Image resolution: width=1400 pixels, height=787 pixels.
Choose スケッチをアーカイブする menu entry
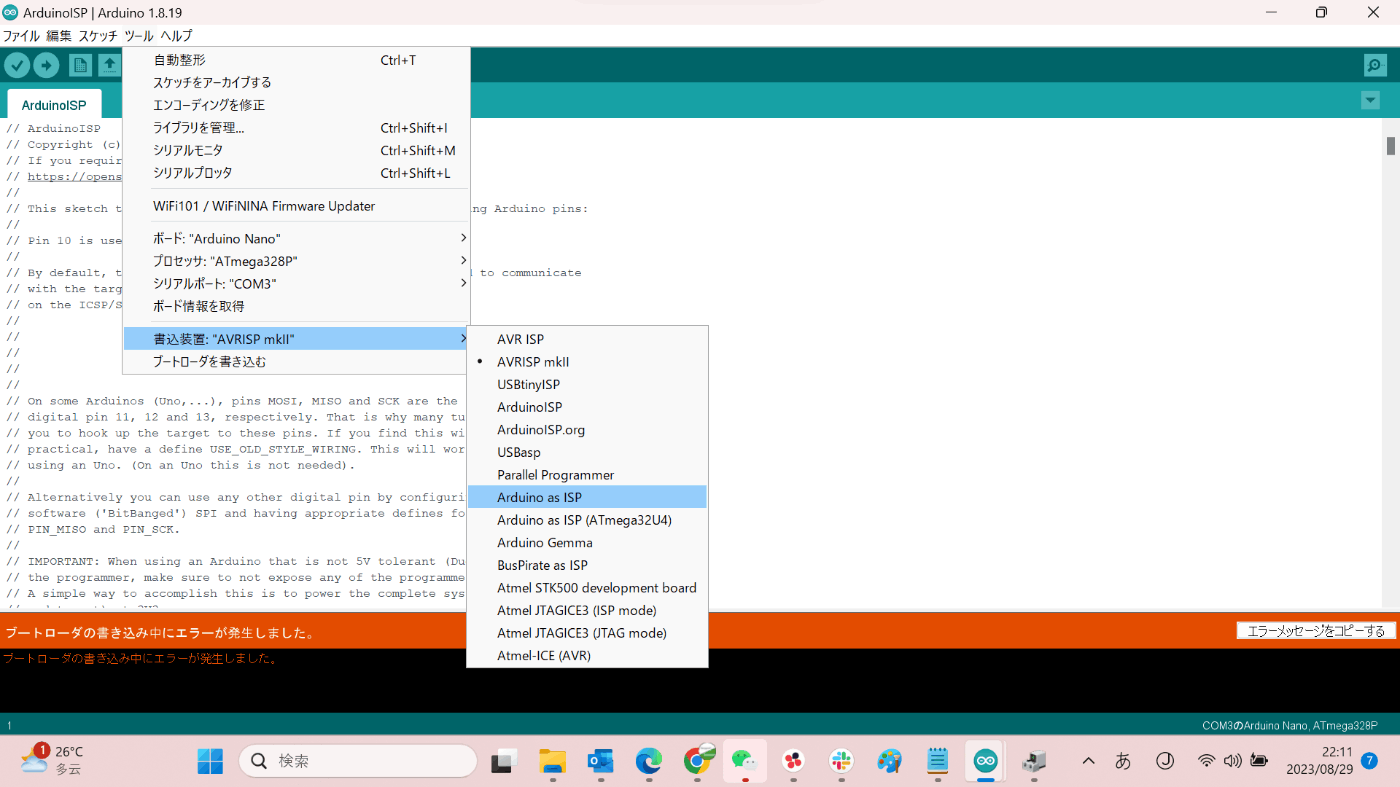(x=296, y=82)
